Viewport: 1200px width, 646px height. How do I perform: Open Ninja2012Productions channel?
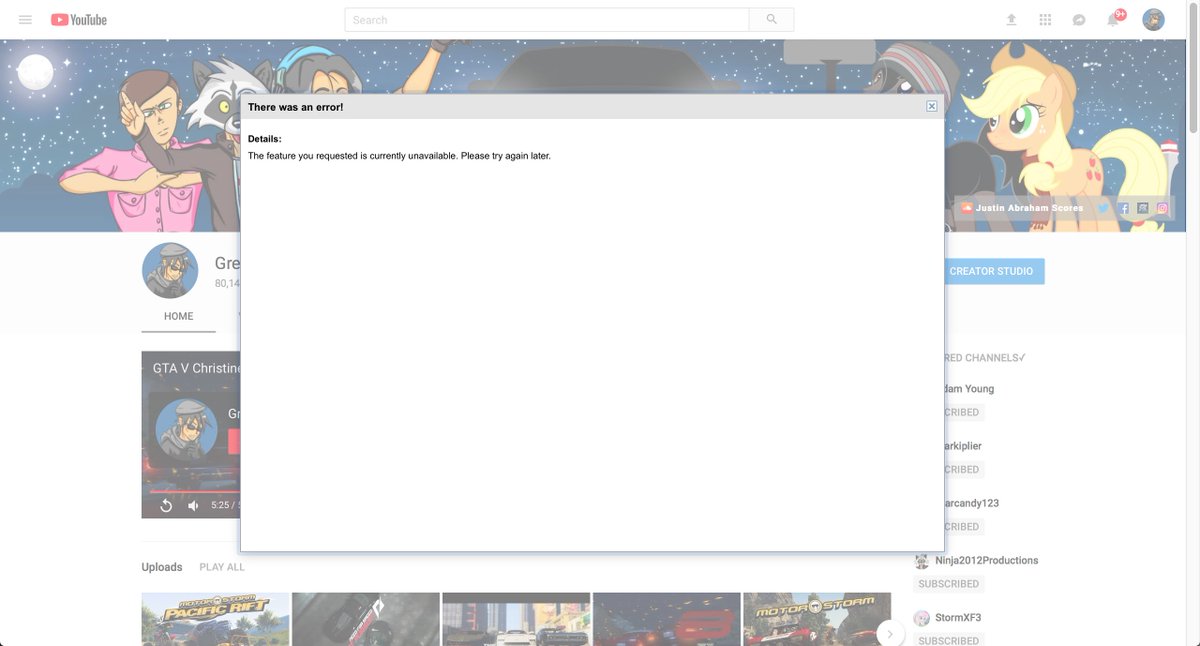(x=986, y=560)
